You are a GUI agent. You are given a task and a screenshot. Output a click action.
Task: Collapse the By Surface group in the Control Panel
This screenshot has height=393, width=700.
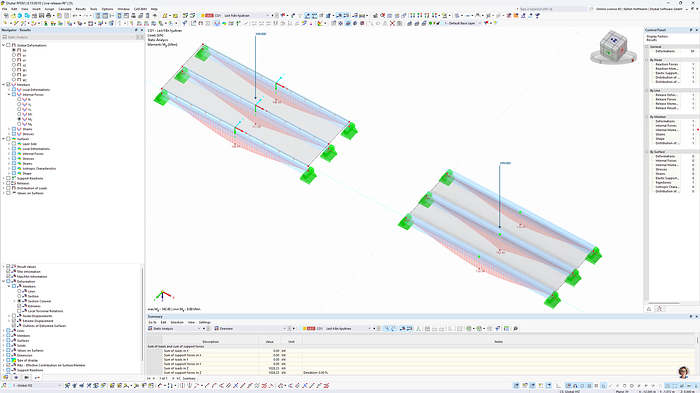(x=647, y=152)
